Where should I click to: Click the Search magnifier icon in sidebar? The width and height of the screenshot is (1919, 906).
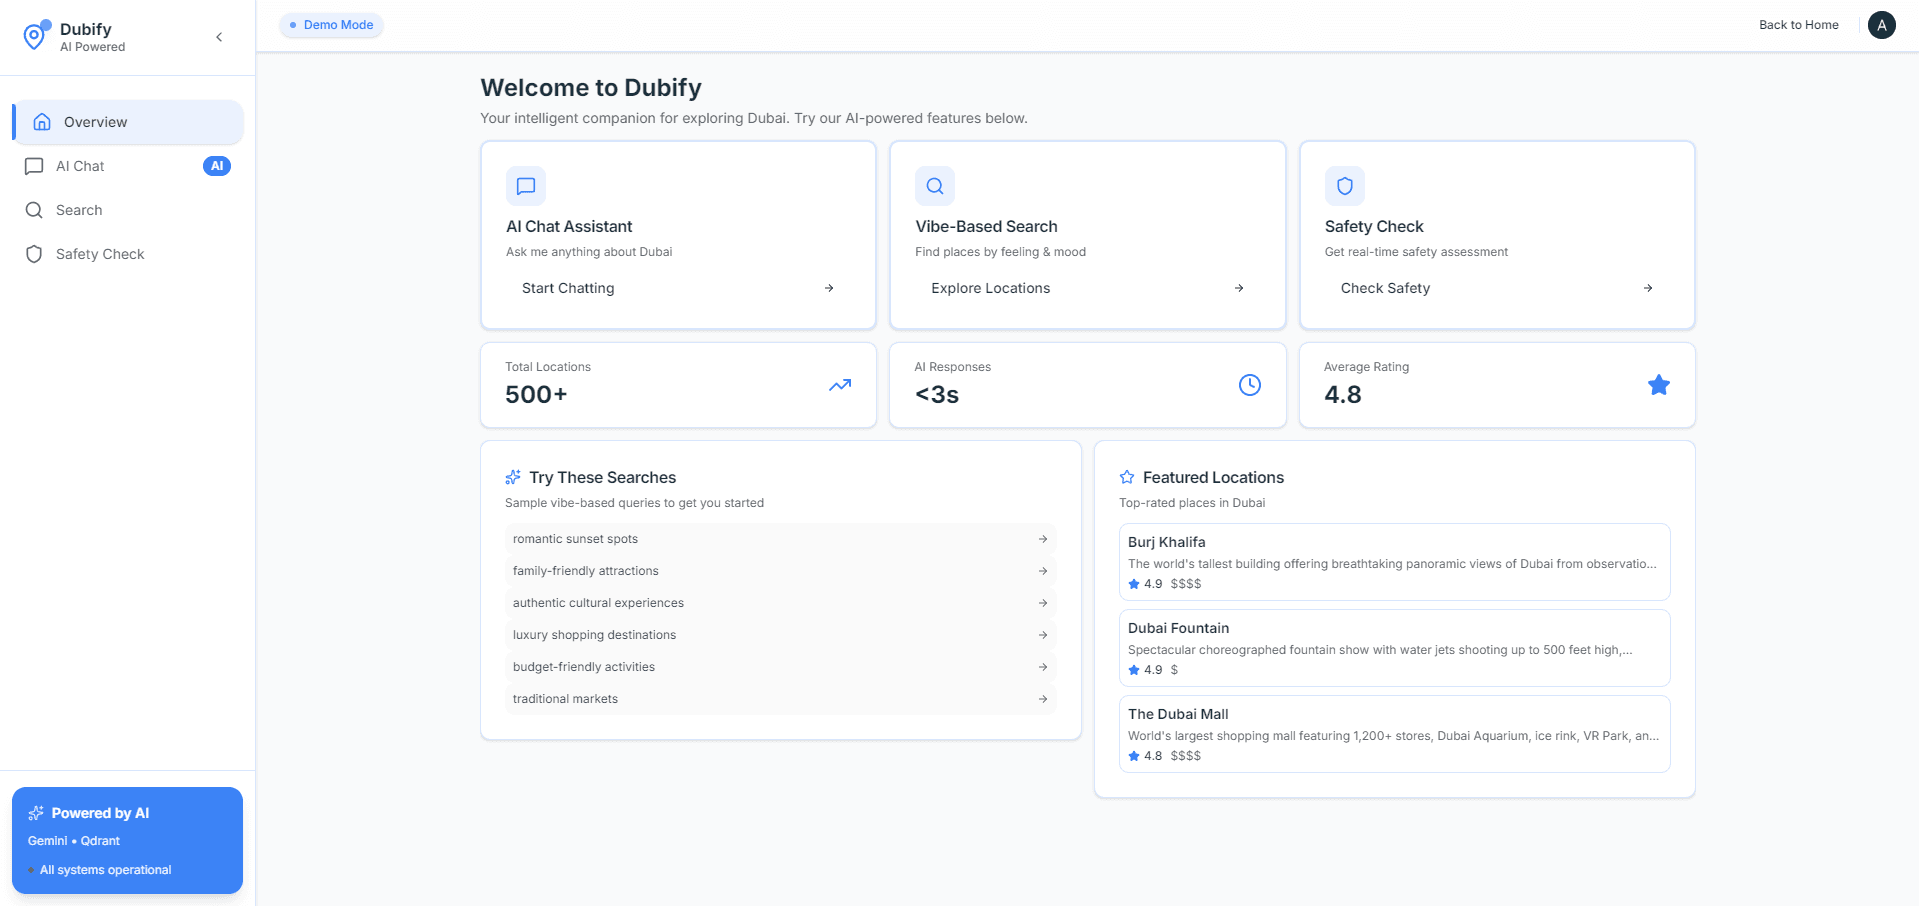(x=35, y=210)
